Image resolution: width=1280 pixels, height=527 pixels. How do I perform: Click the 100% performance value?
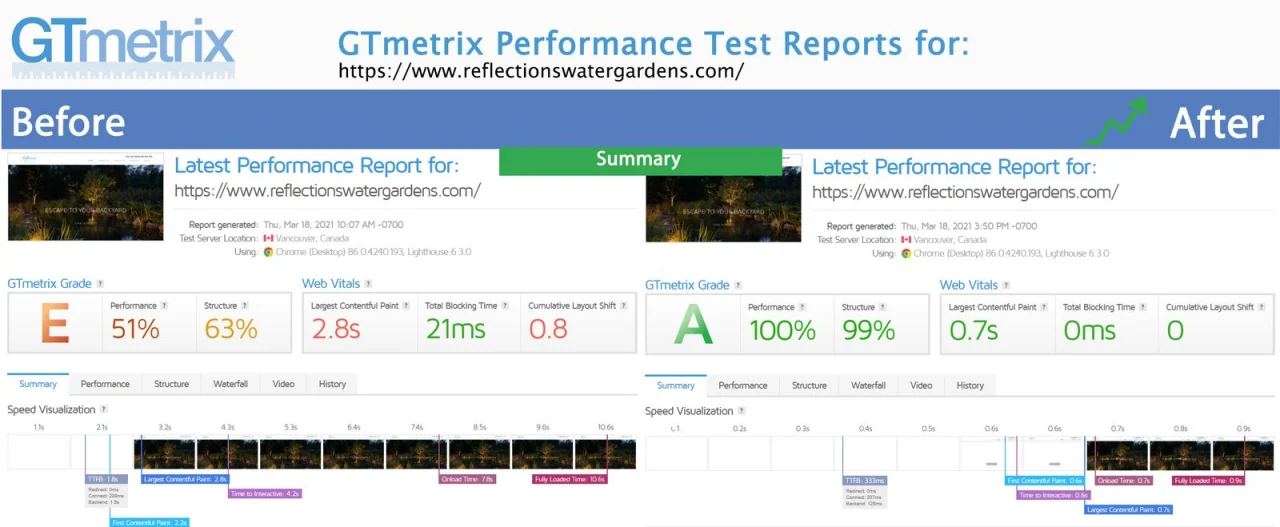(x=782, y=329)
